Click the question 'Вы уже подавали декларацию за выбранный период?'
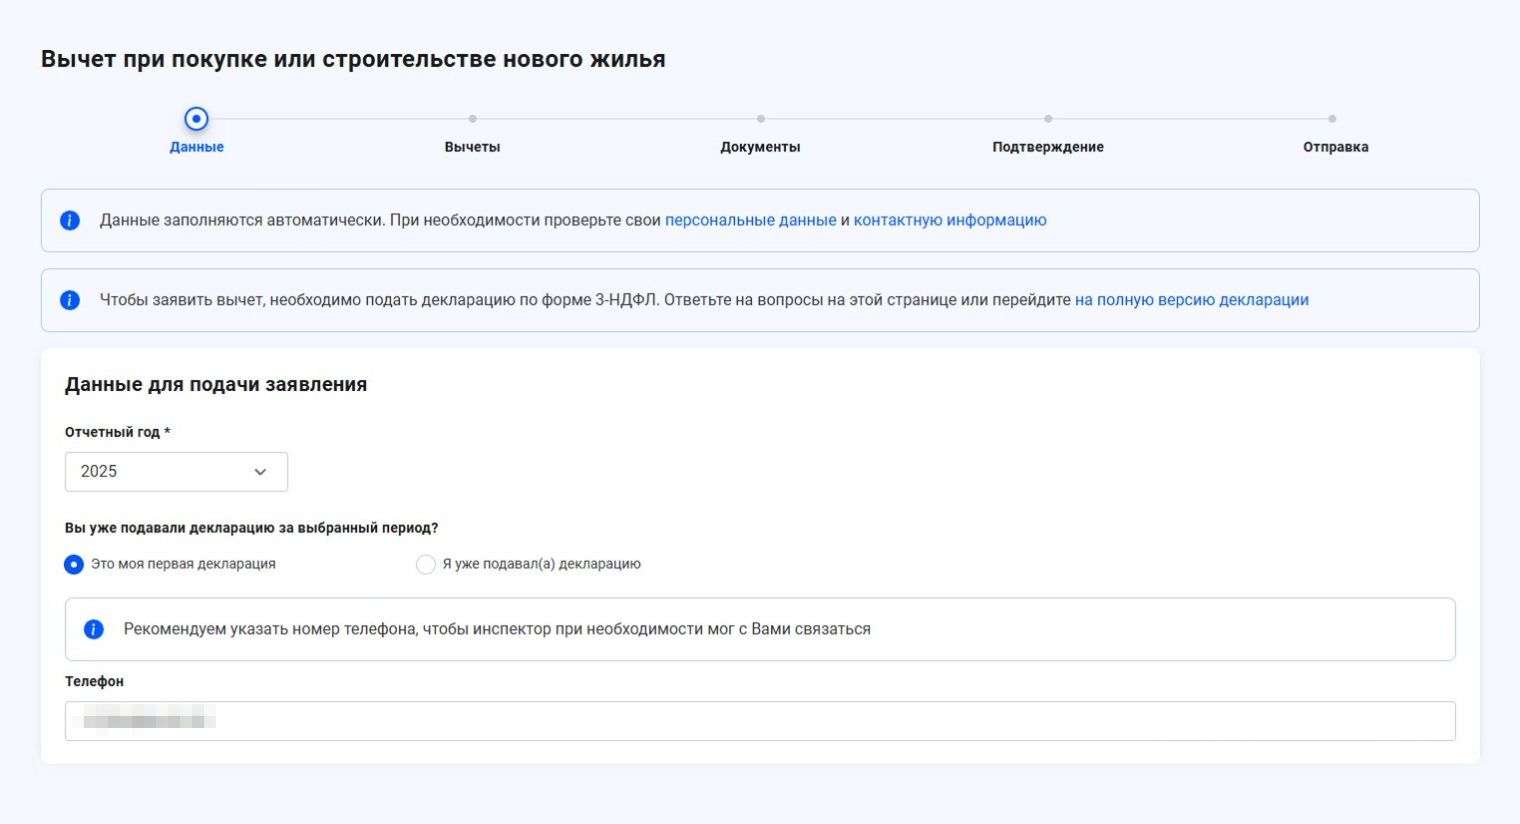 252,528
